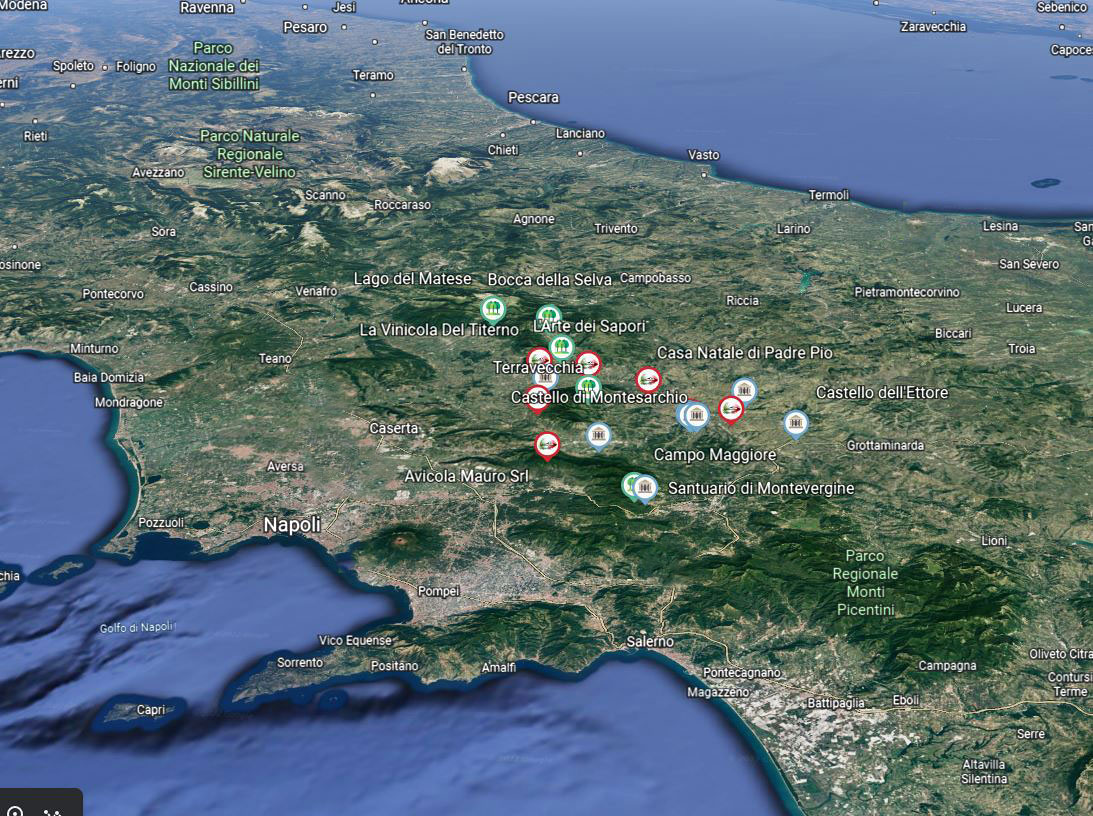Open the Casa Natale di Padre Pio label
This screenshot has height=816, width=1093.
[744, 353]
